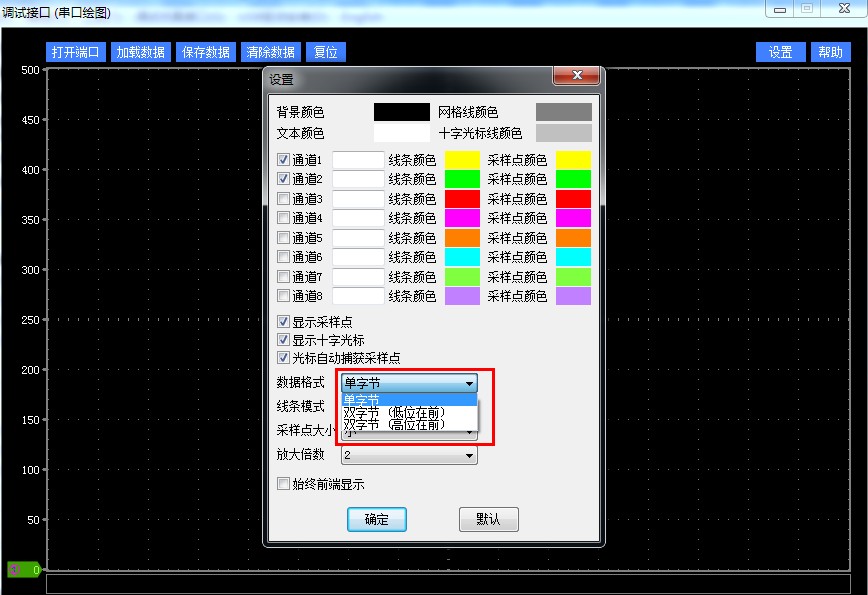Change 通道6 采样点颜色 cyan swatch

pyautogui.click(x=574, y=257)
